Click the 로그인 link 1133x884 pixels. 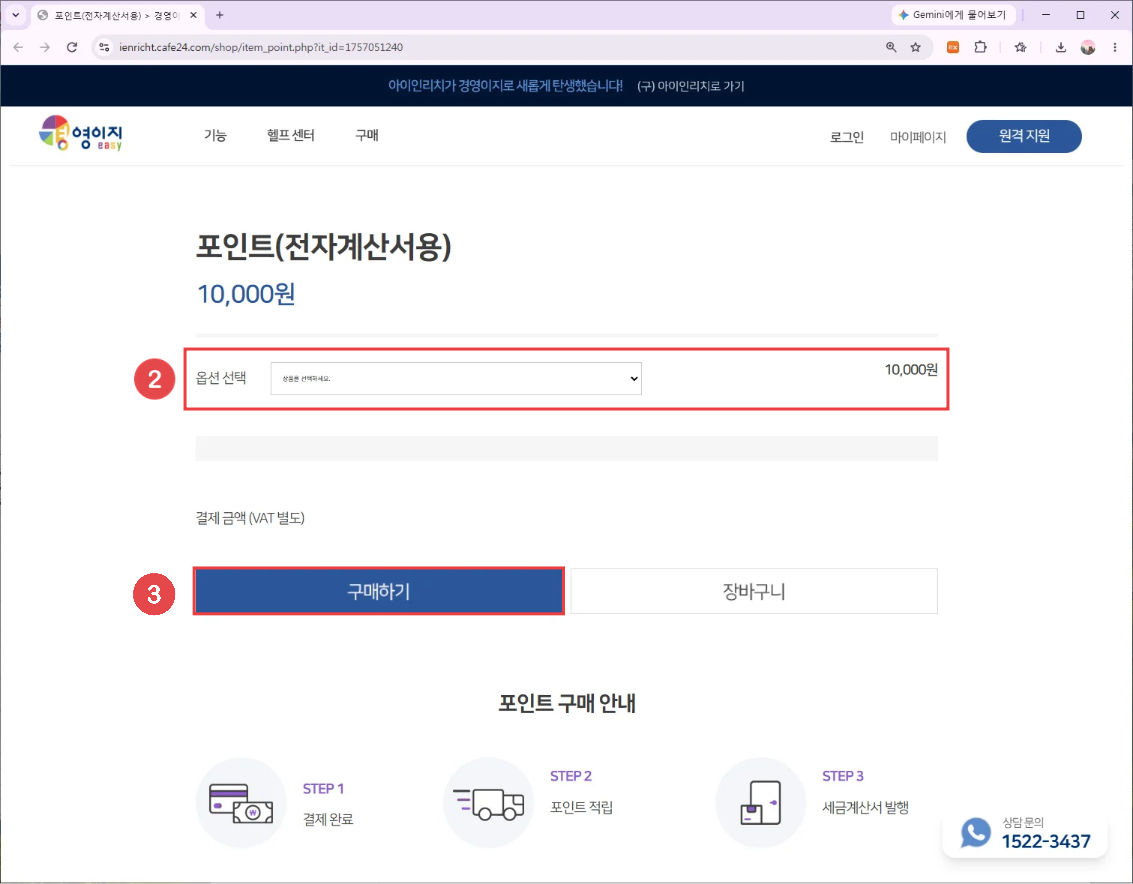tap(847, 137)
